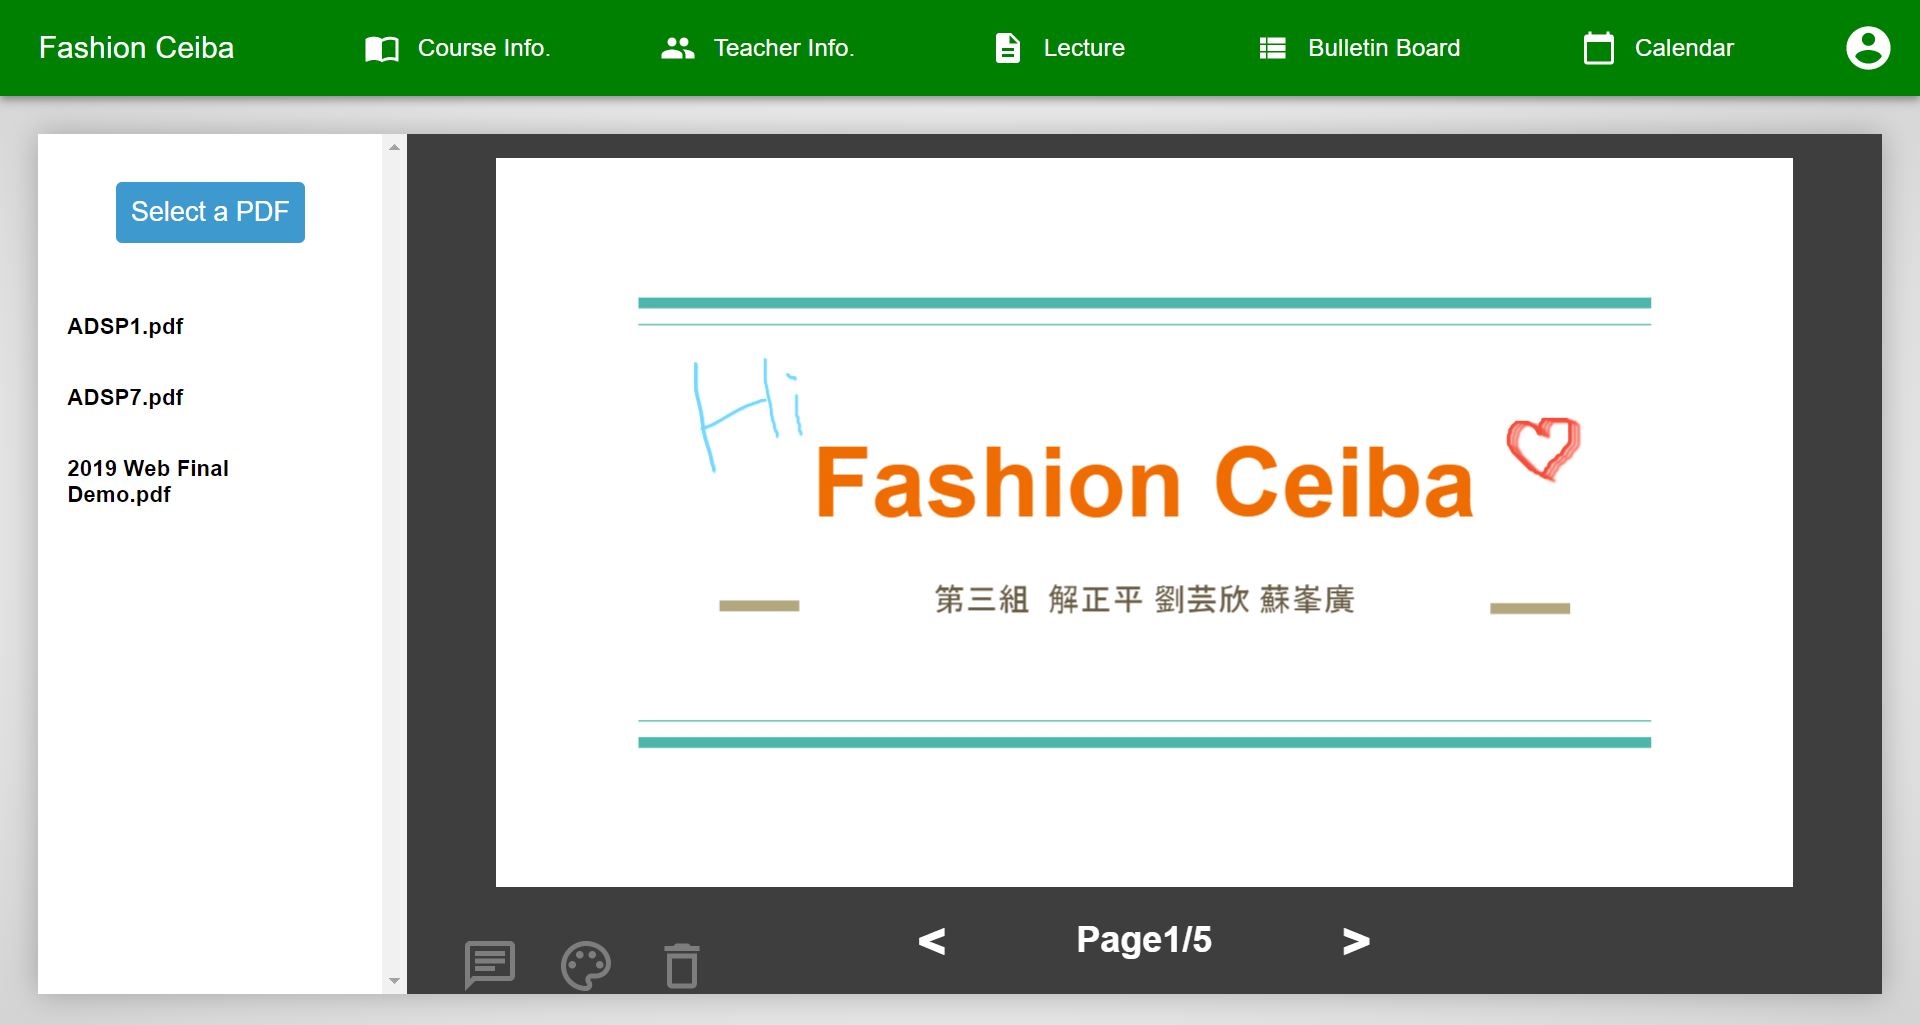Click the PDF slide canvas title
Viewport: 1920px width, 1025px height.
(1145, 483)
